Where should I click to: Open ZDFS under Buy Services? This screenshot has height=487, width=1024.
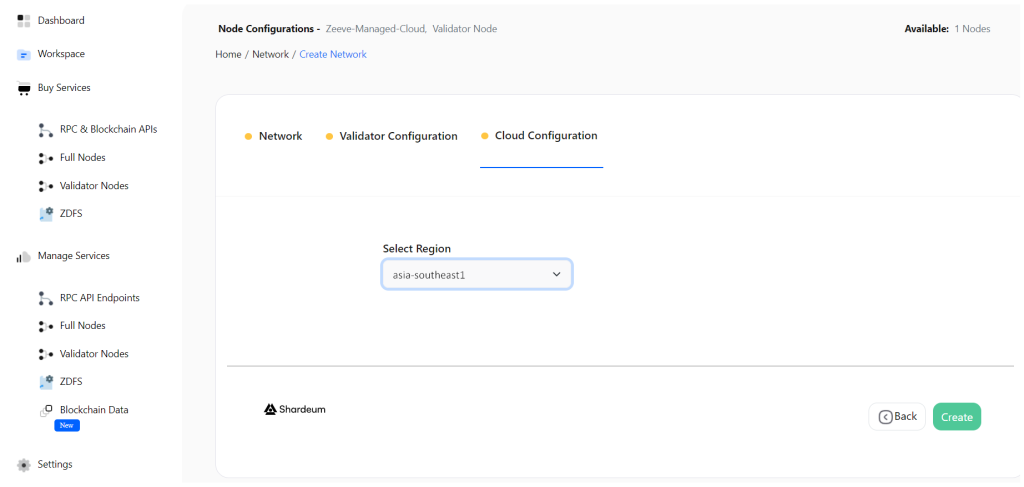pos(71,213)
